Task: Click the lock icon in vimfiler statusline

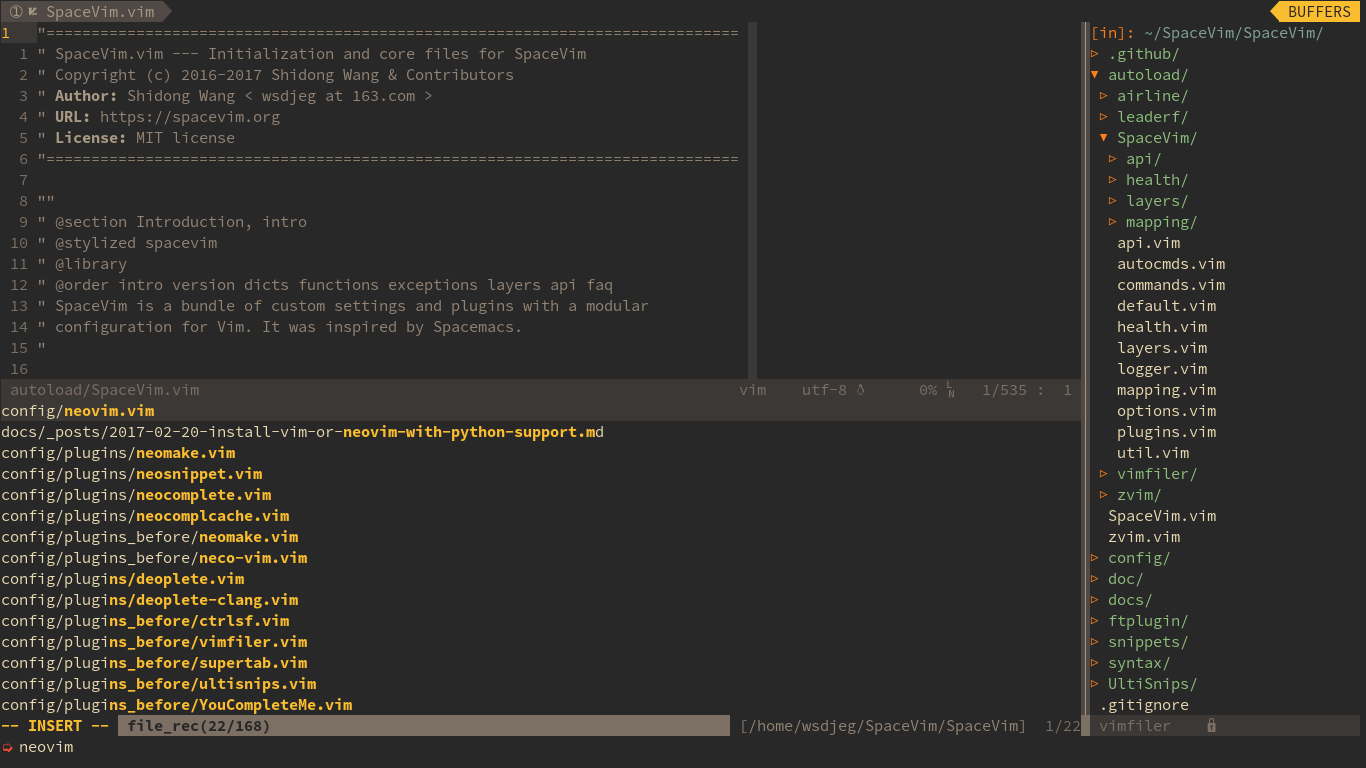Action: pyautogui.click(x=1211, y=726)
